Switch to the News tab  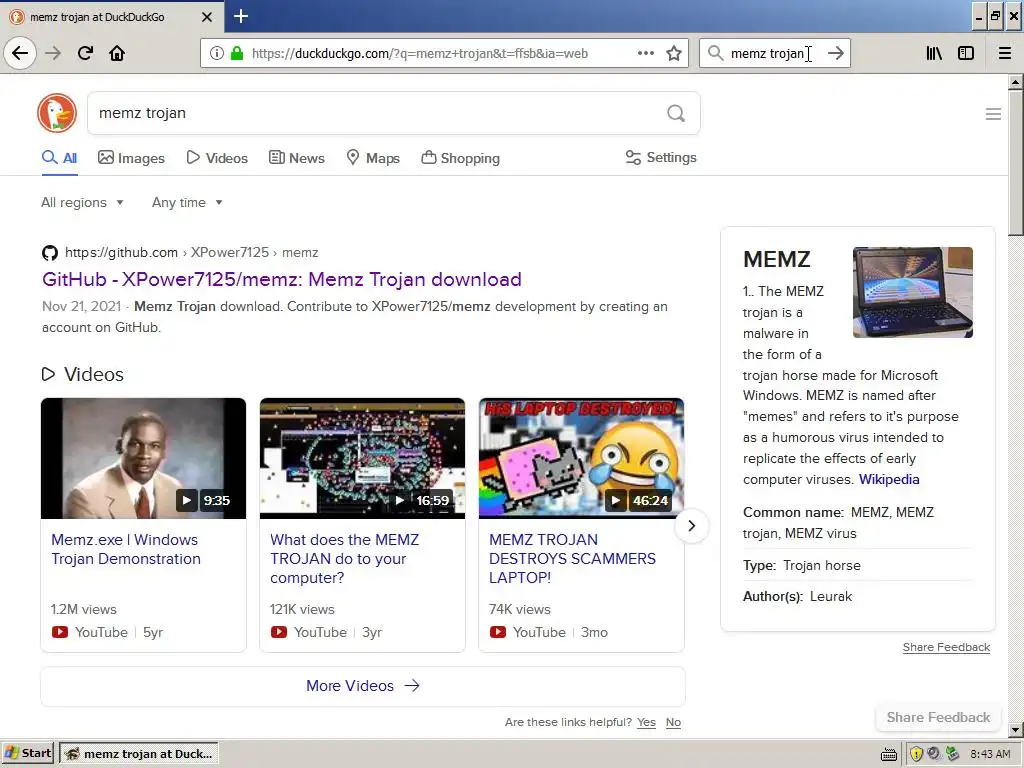[297, 158]
